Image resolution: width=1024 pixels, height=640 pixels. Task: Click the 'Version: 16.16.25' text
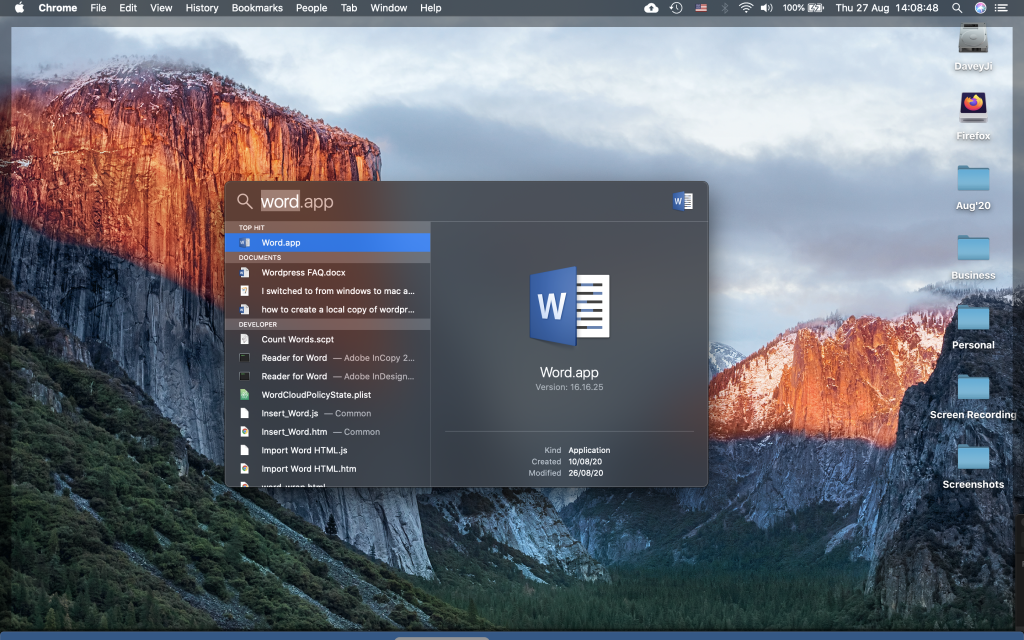[569, 387]
